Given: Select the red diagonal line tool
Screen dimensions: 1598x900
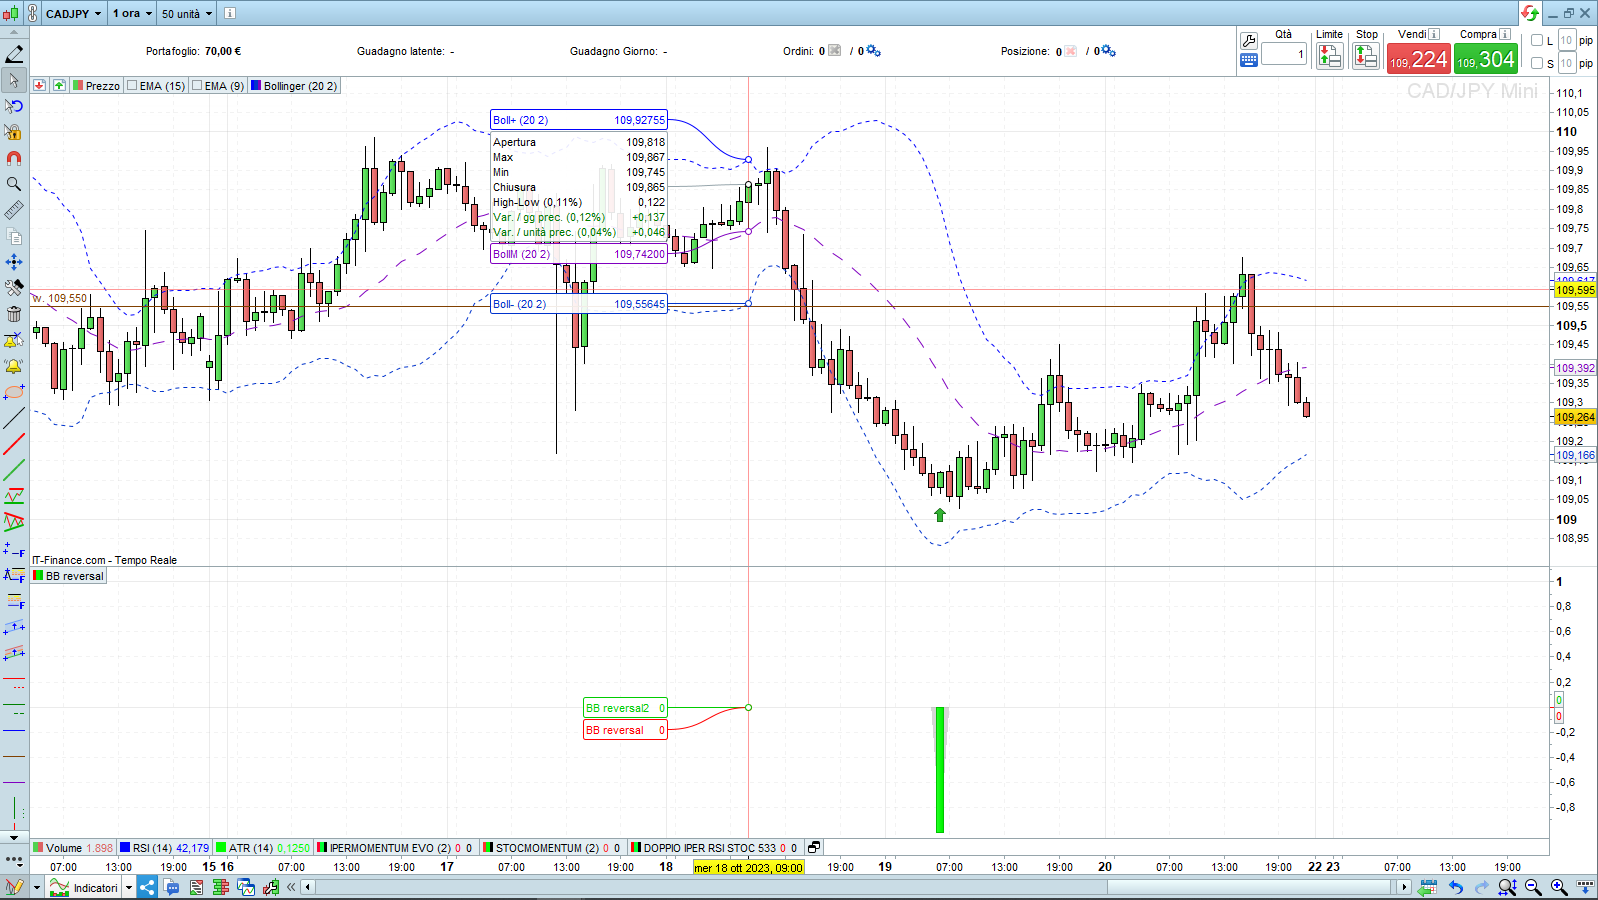Looking at the screenshot, I should (x=14, y=444).
